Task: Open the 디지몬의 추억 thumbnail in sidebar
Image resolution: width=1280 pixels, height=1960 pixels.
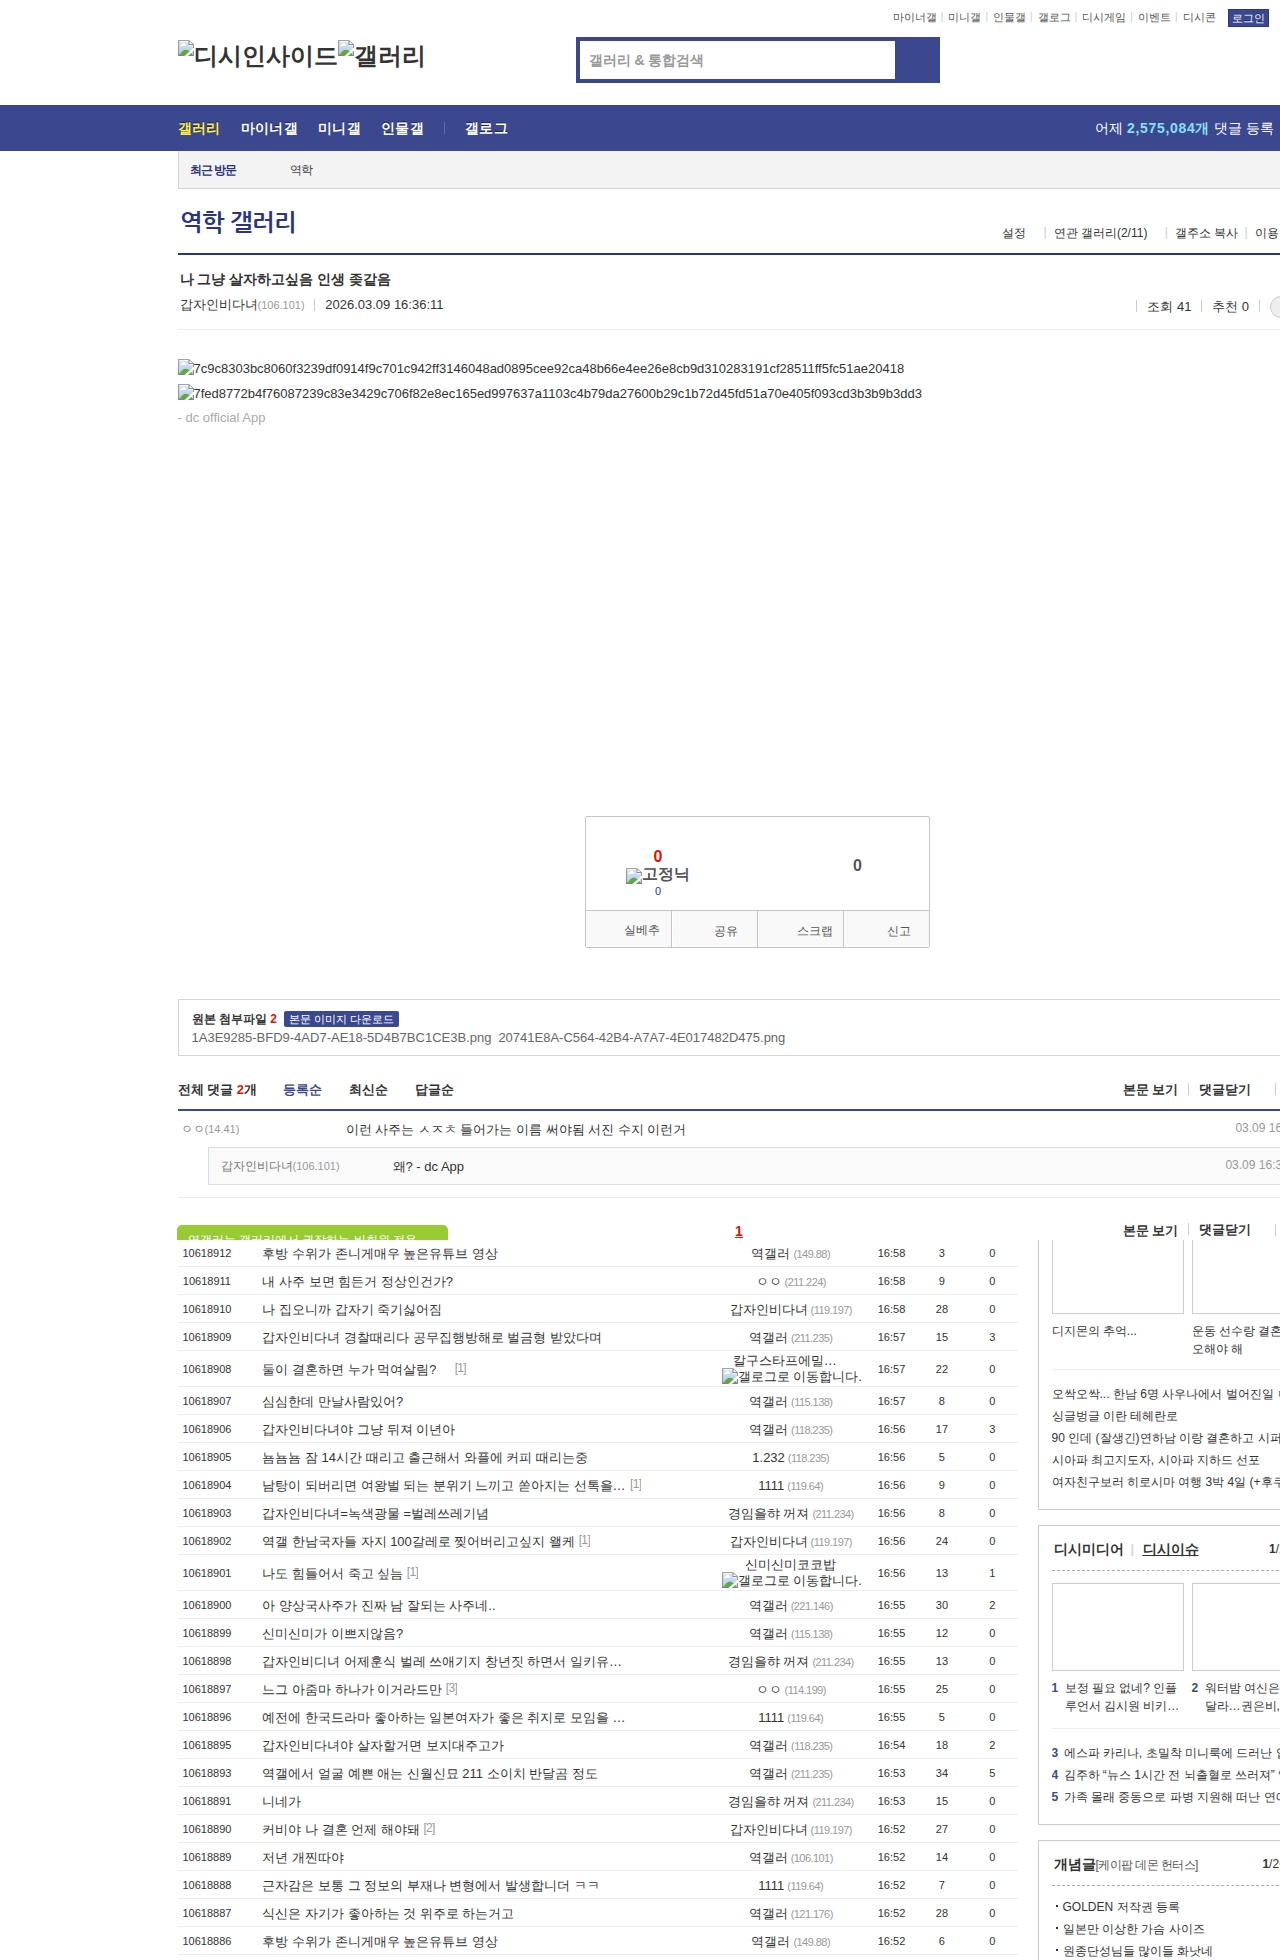Action: coord(1117,1277)
